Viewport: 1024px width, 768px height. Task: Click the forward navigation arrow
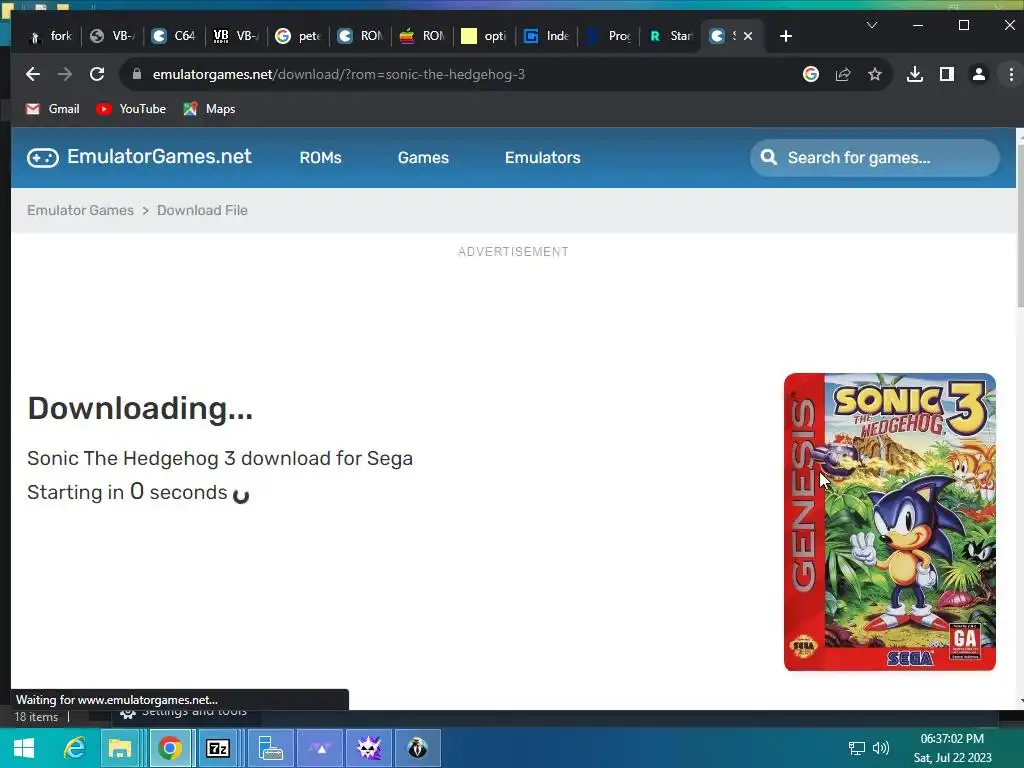pos(65,74)
